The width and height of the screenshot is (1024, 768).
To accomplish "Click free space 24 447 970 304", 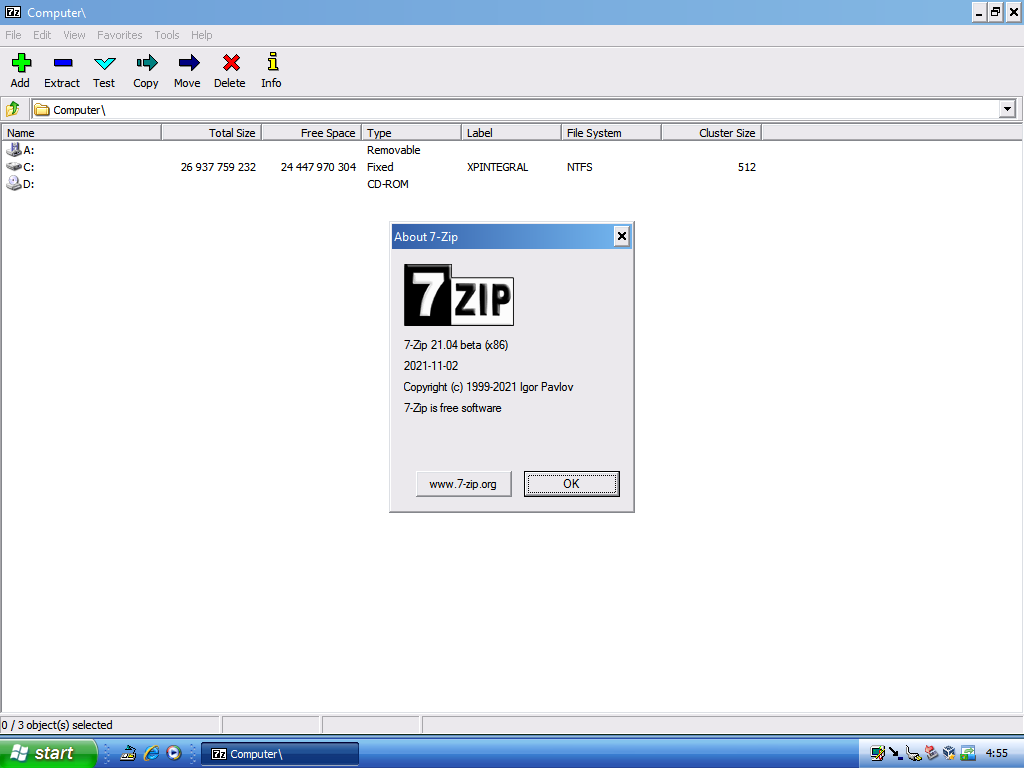I will click(x=318, y=167).
